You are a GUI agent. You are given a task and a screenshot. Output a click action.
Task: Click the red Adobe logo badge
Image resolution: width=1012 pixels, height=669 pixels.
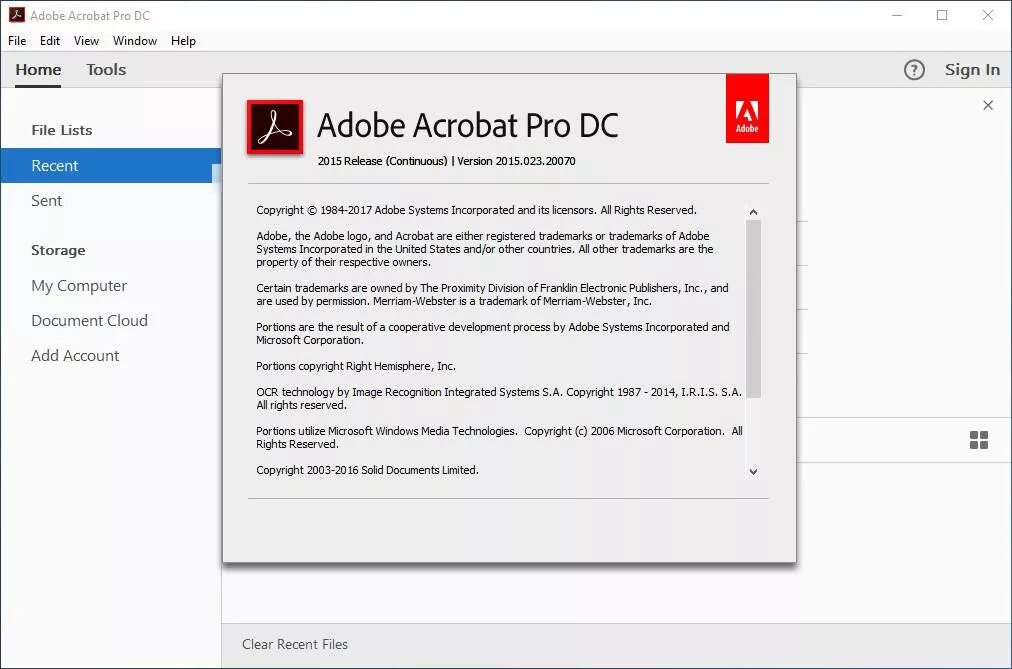point(747,108)
